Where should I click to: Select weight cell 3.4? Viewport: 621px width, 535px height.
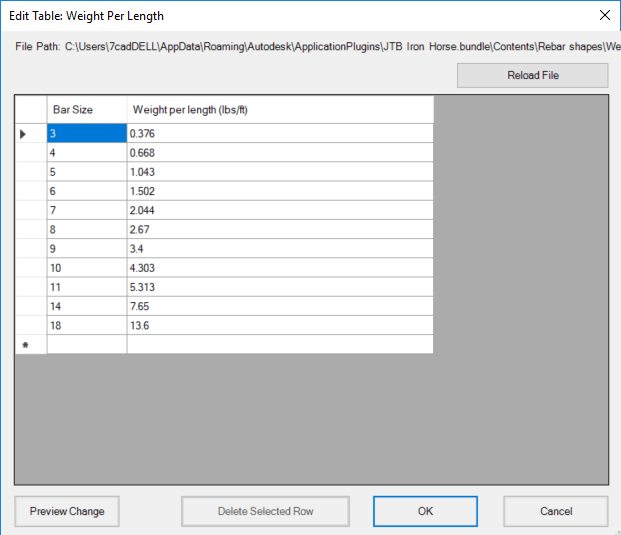[x=280, y=249]
